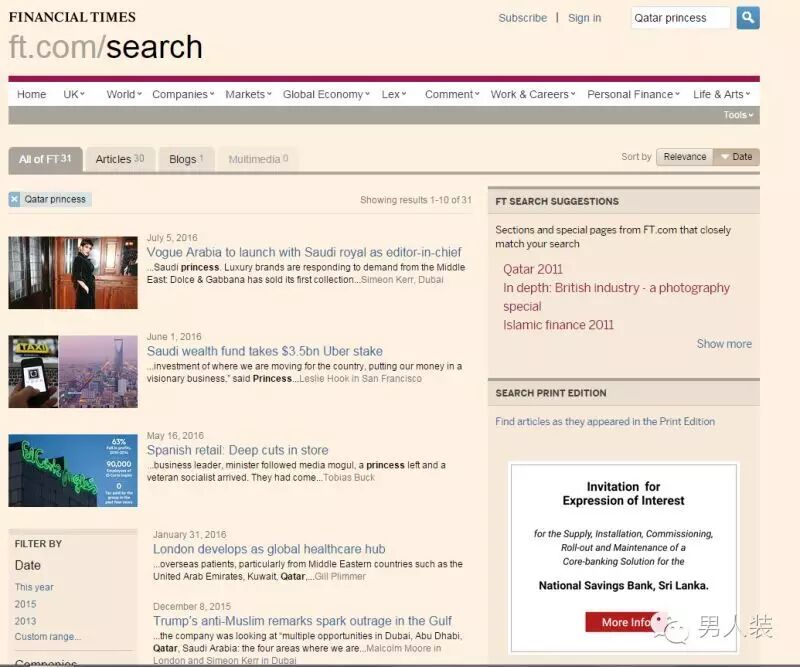Viewport: 800px width, 667px height.
Task: Open the Qatar 2011 suggestion
Action: (533, 269)
